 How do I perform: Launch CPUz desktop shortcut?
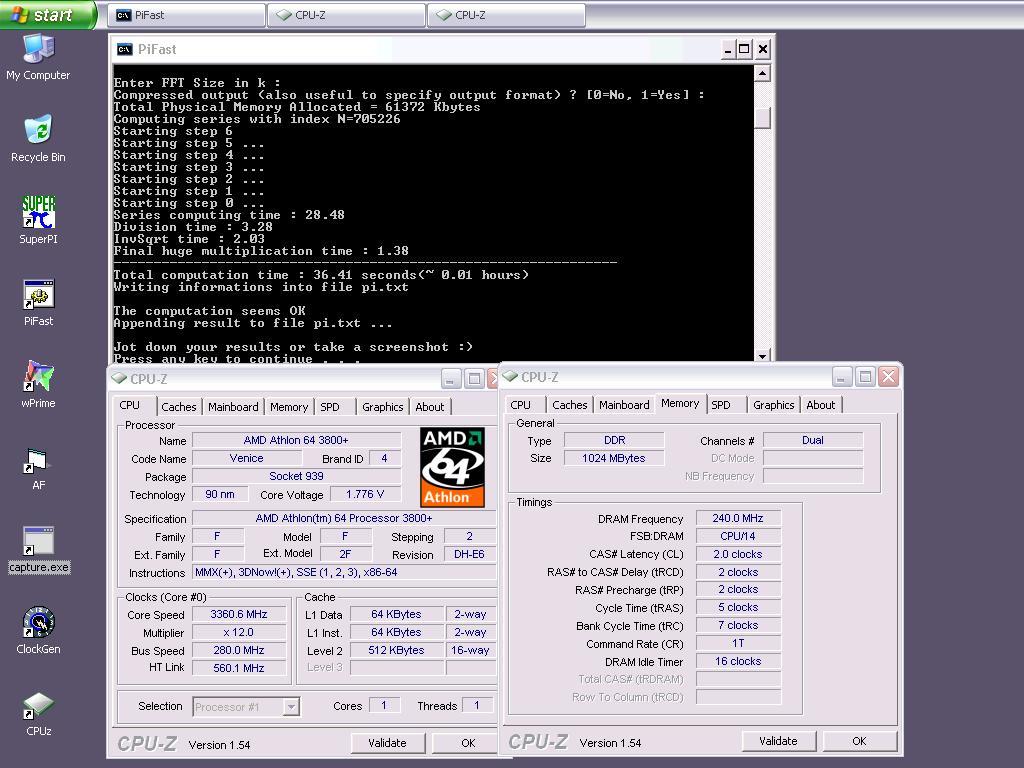click(38, 713)
